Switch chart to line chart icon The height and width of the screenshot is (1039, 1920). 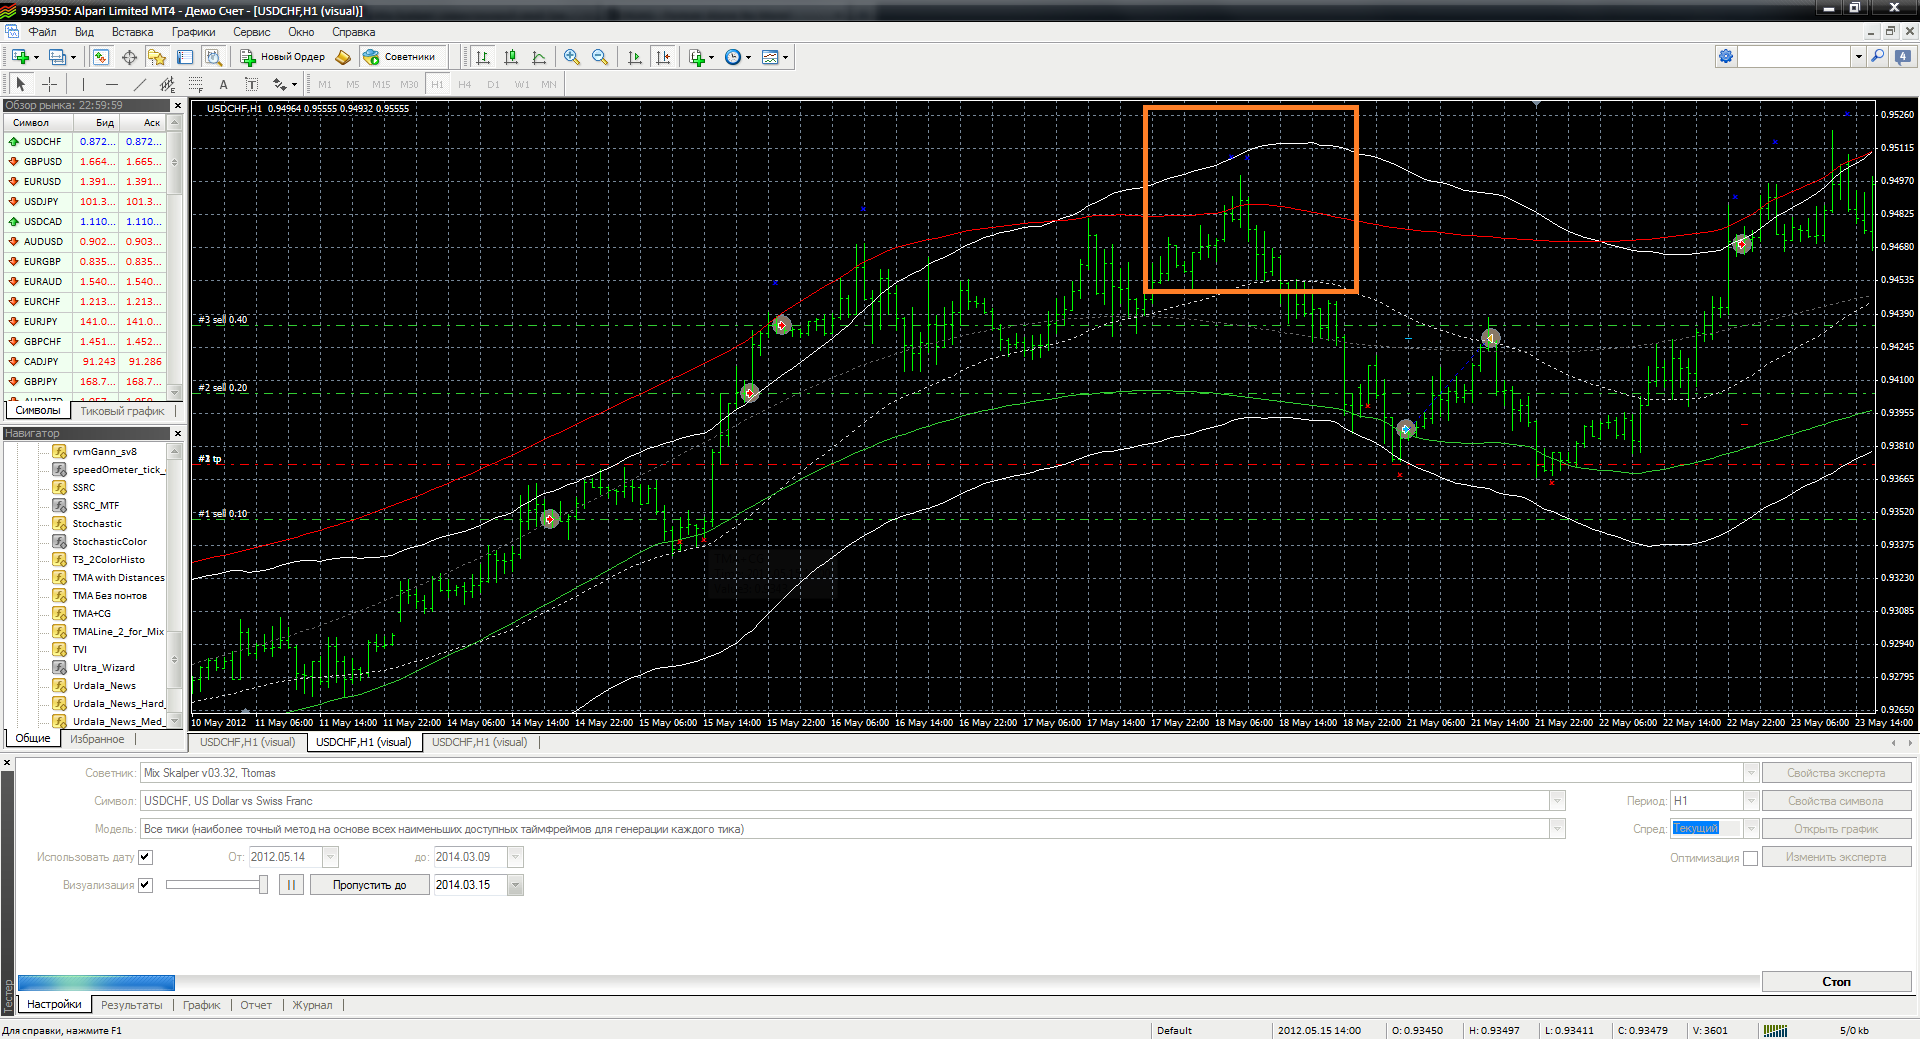coord(539,57)
